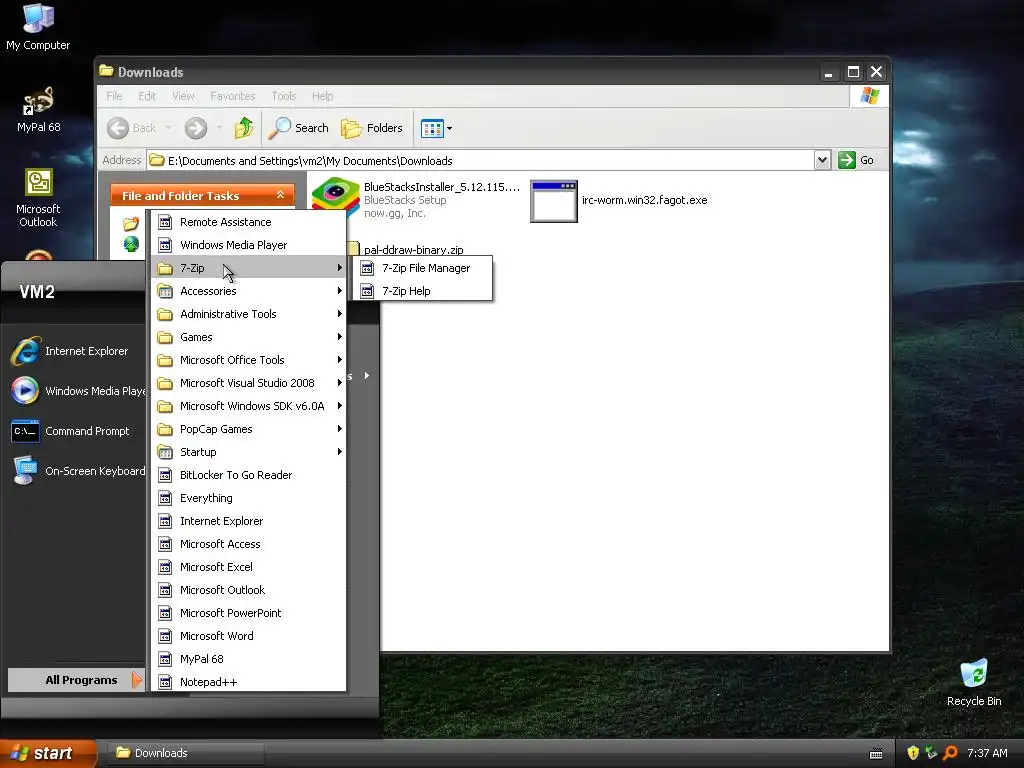1024x768 pixels.
Task: Collapse File and Folder Tasks panel
Action: click(x=280, y=195)
